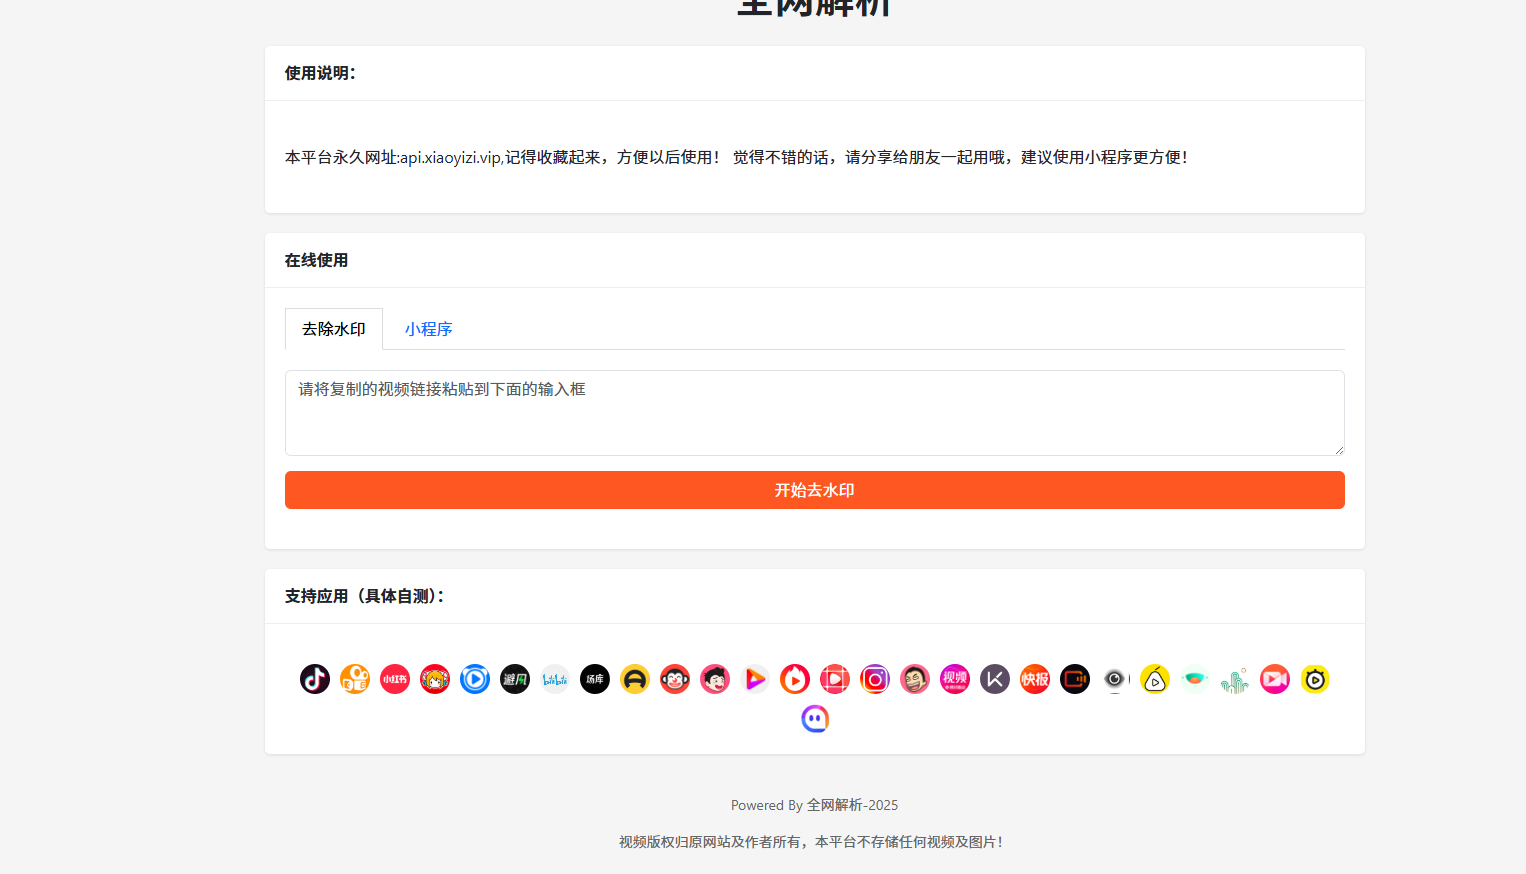Viewport: 1526px width, 874px height.
Task: Click the Instagram camera icon
Action: point(875,679)
